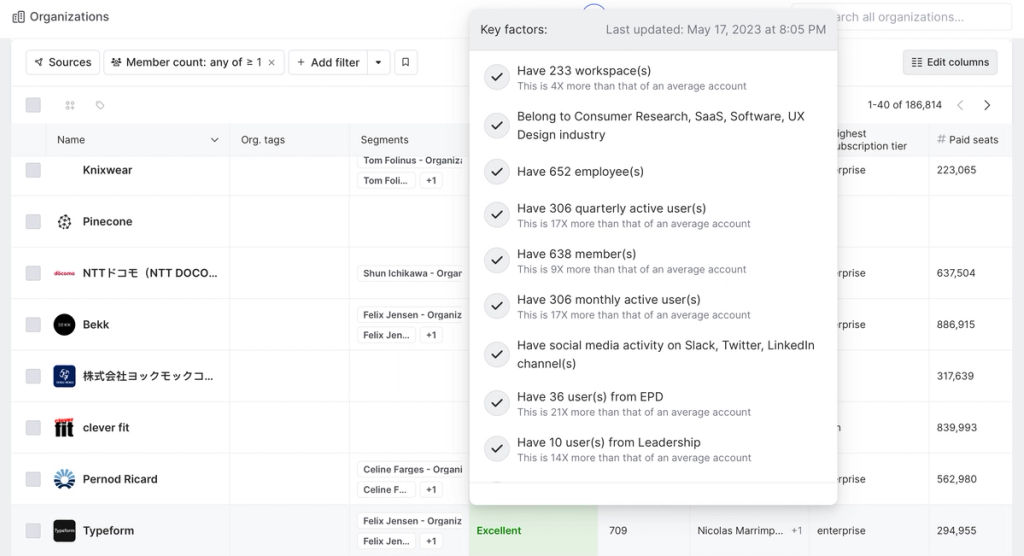Viewport: 1024px width, 556px height.
Task: Click checkmark beside 306 monthly active user(s)
Action: click(497, 306)
